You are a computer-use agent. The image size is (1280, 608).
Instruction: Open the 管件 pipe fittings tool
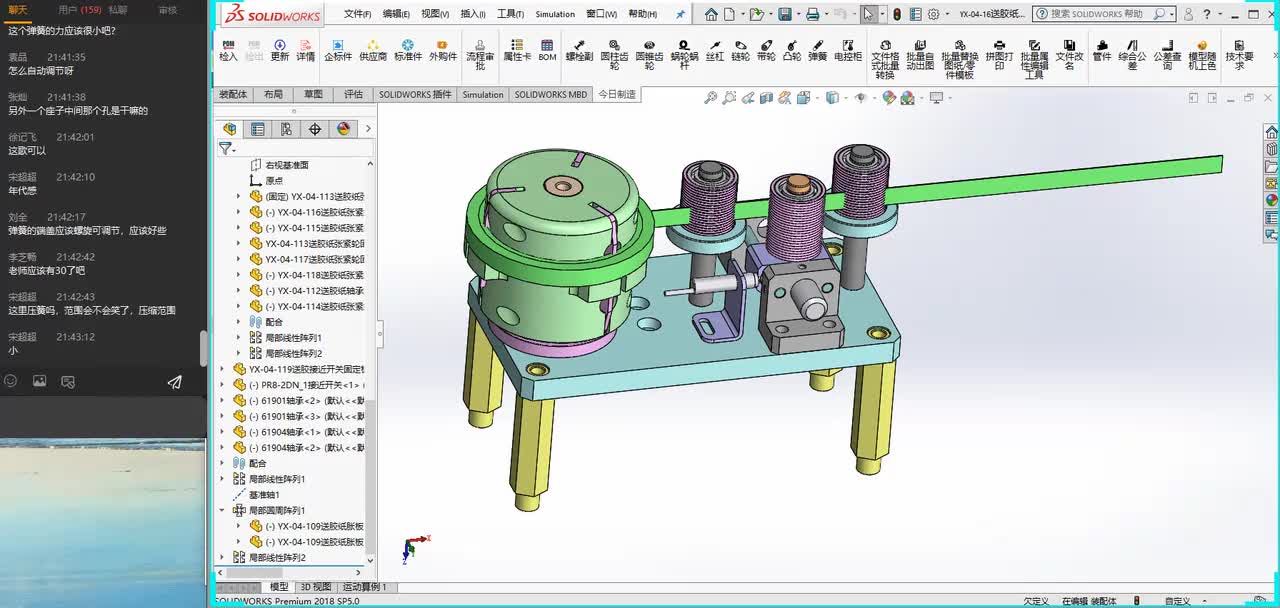click(x=1102, y=51)
